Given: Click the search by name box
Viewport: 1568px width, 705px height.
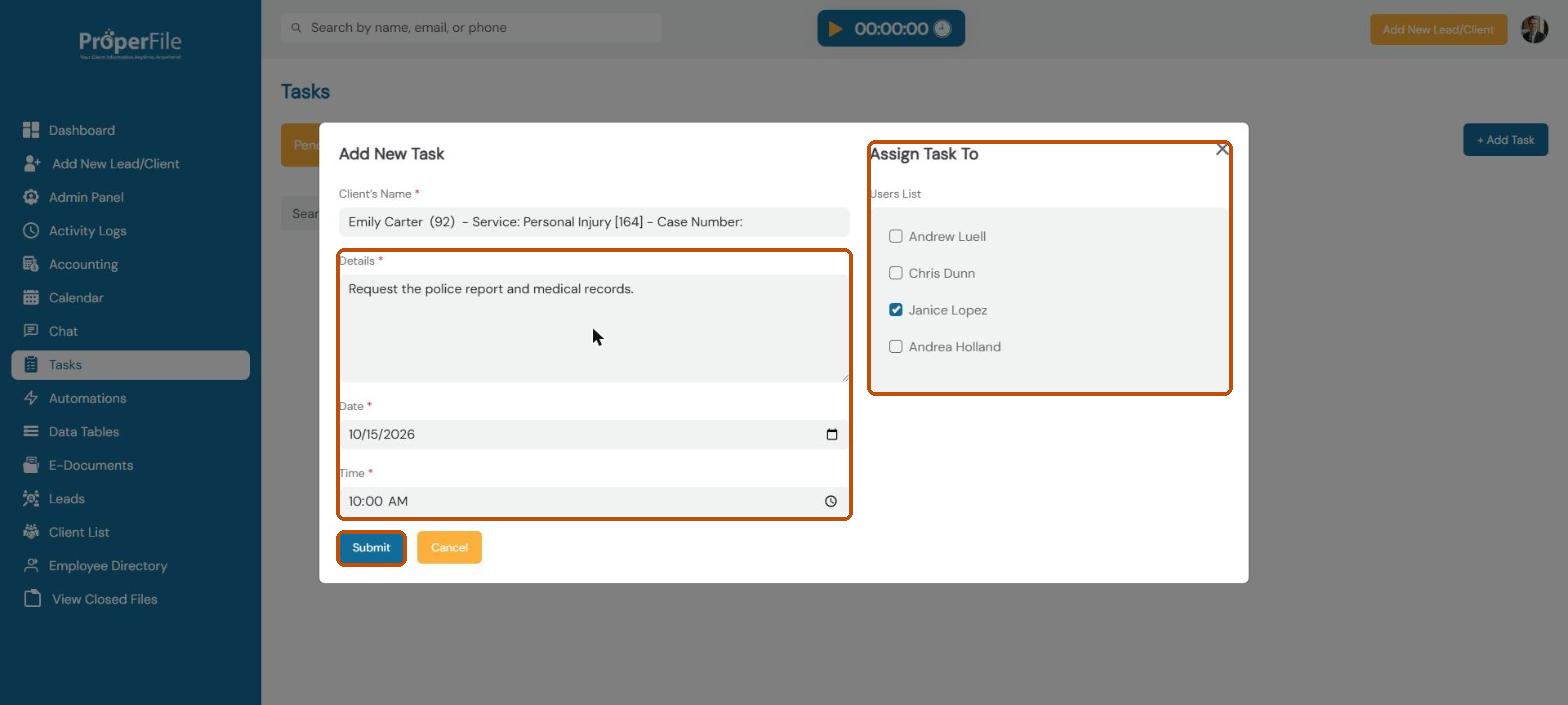Looking at the screenshot, I should [471, 28].
